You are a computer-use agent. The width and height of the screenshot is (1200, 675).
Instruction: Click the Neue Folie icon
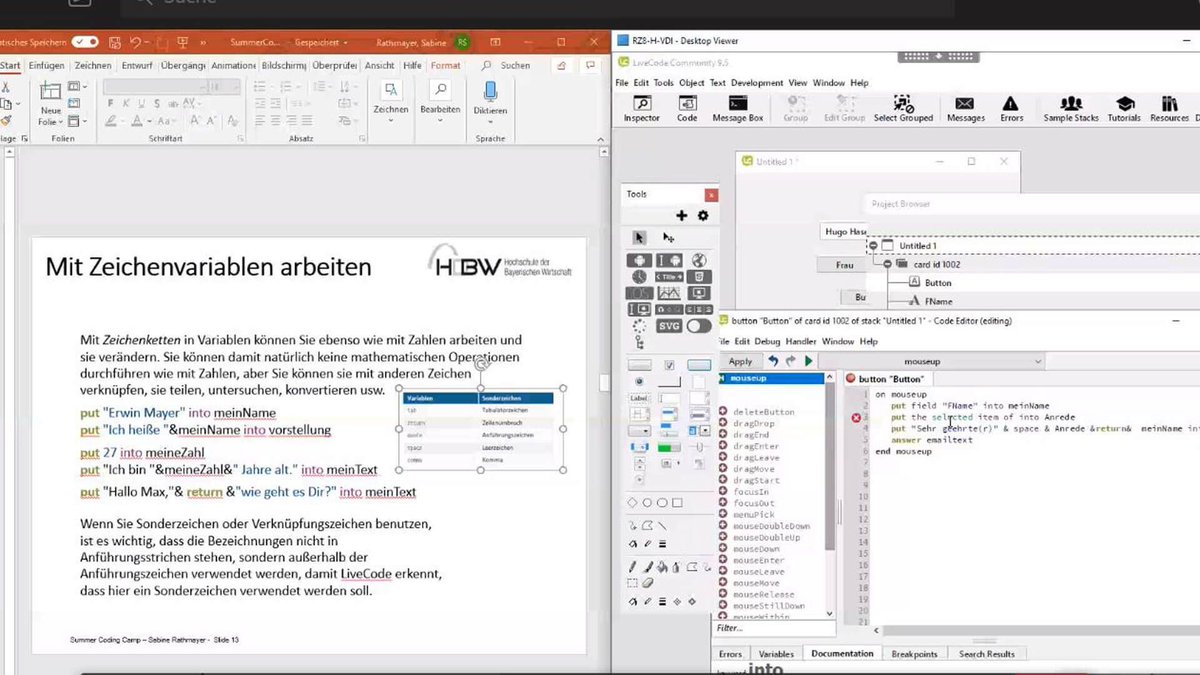tap(50, 91)
